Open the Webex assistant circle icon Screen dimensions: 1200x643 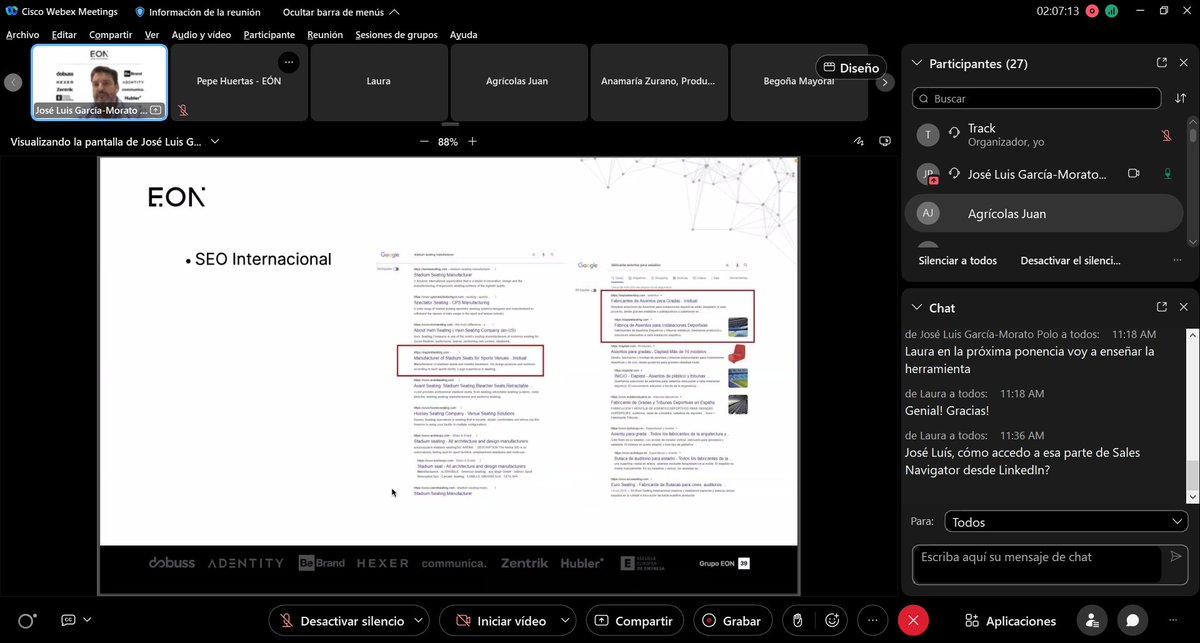coord(27,621)
